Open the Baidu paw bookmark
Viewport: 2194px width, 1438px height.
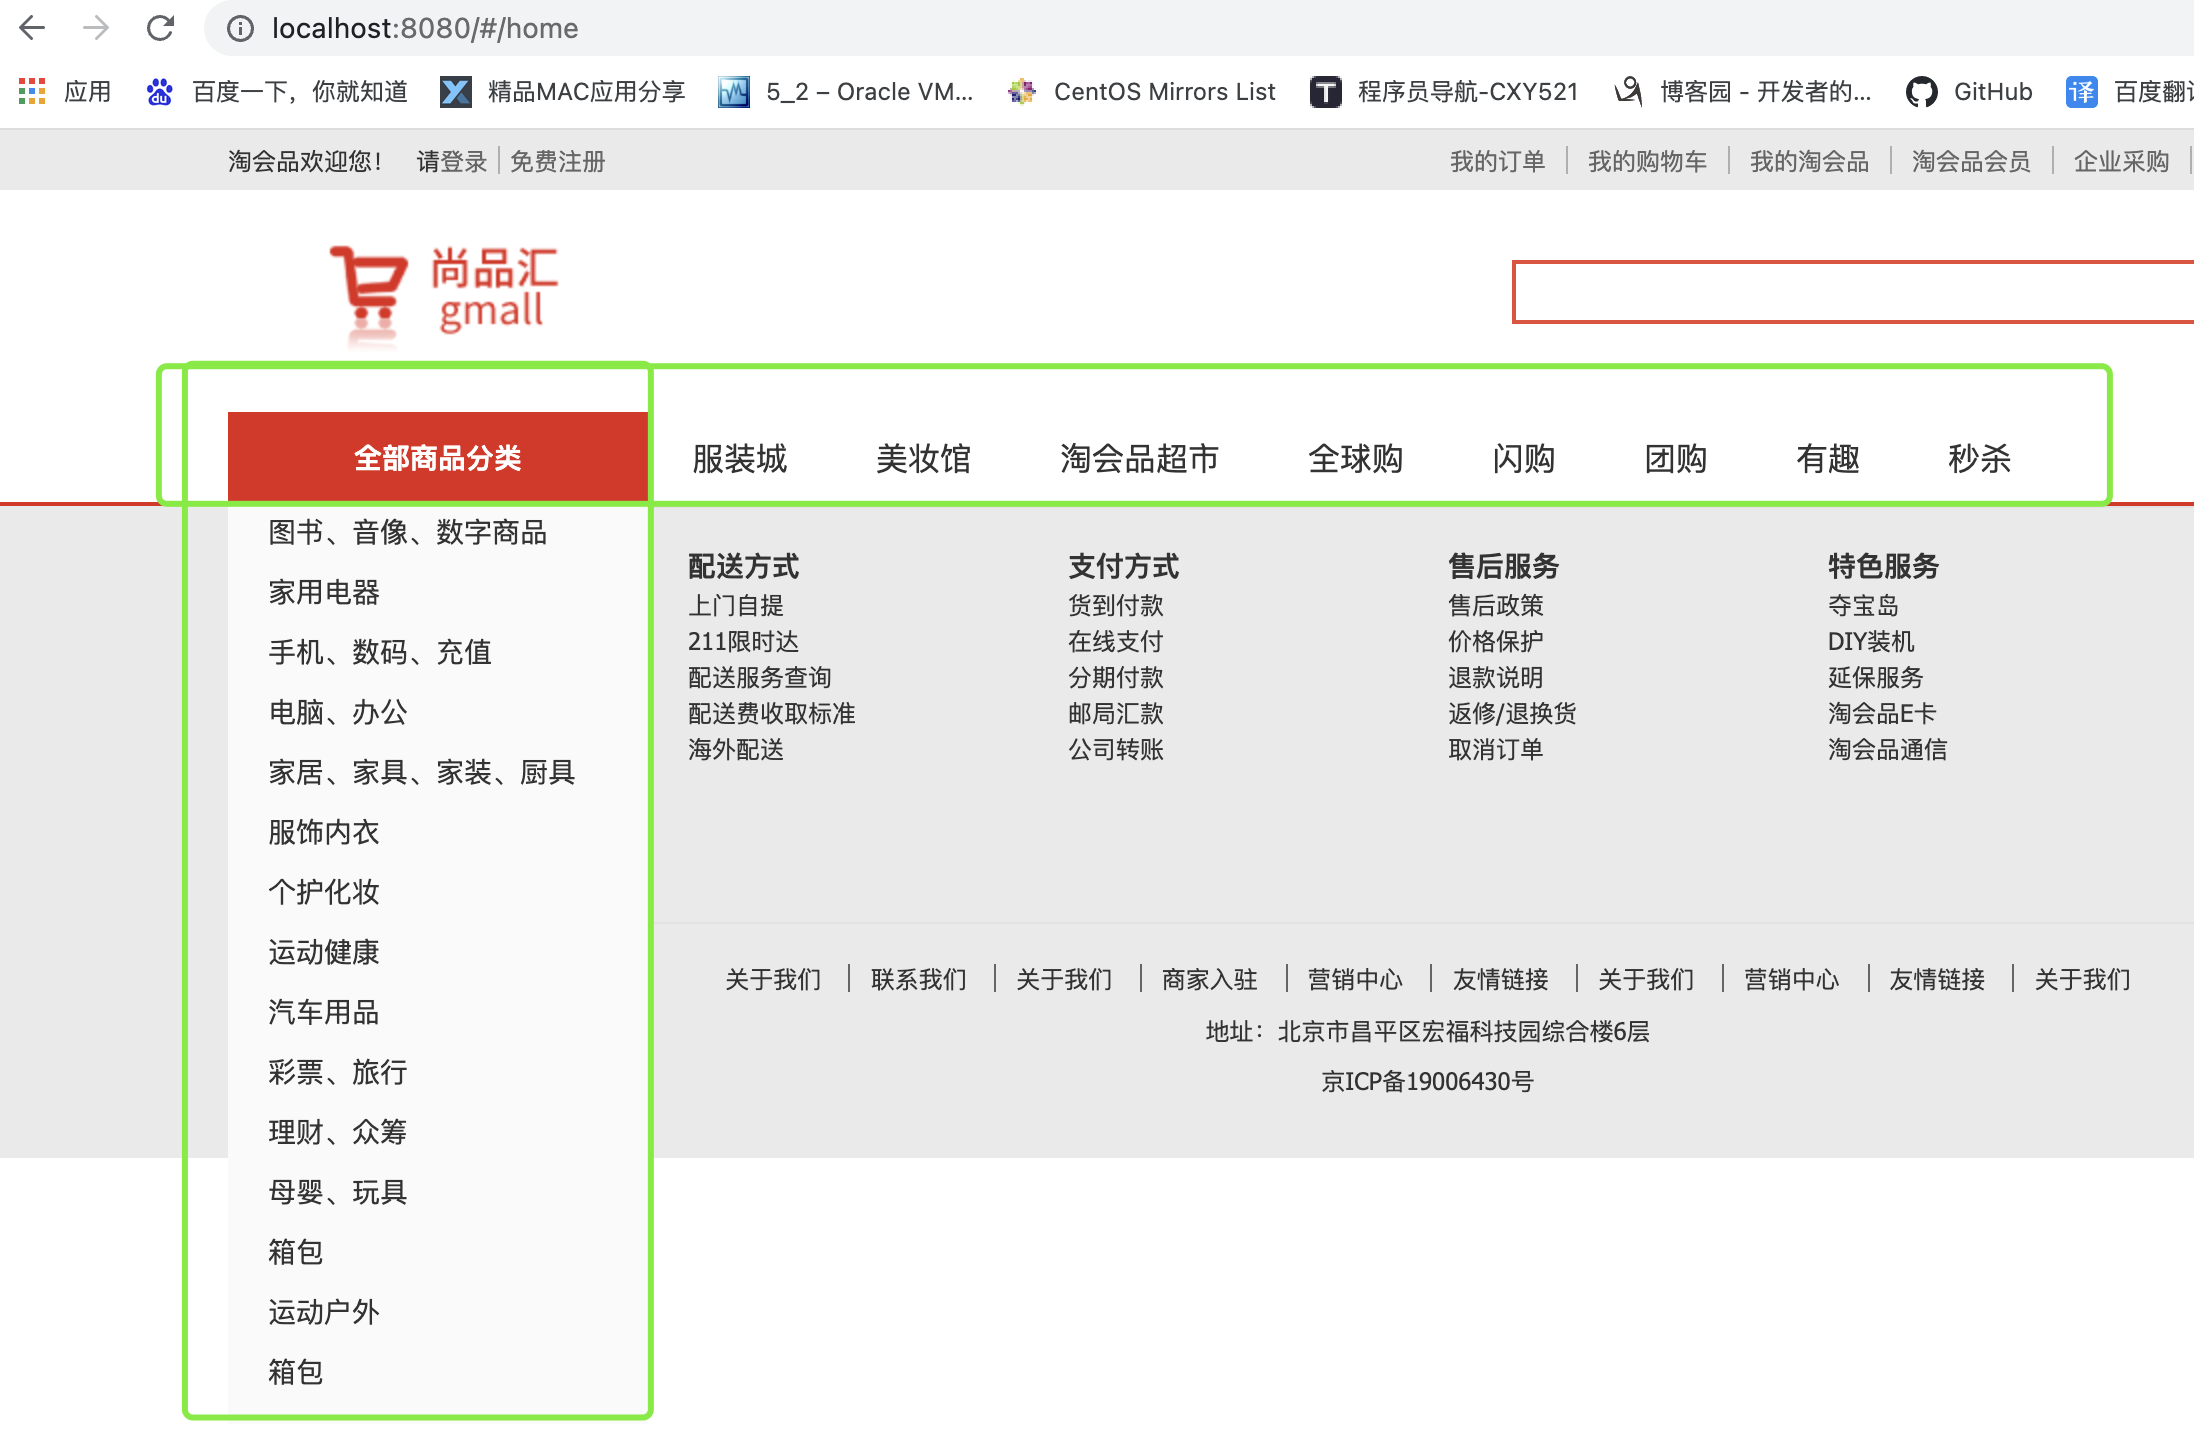159,92
